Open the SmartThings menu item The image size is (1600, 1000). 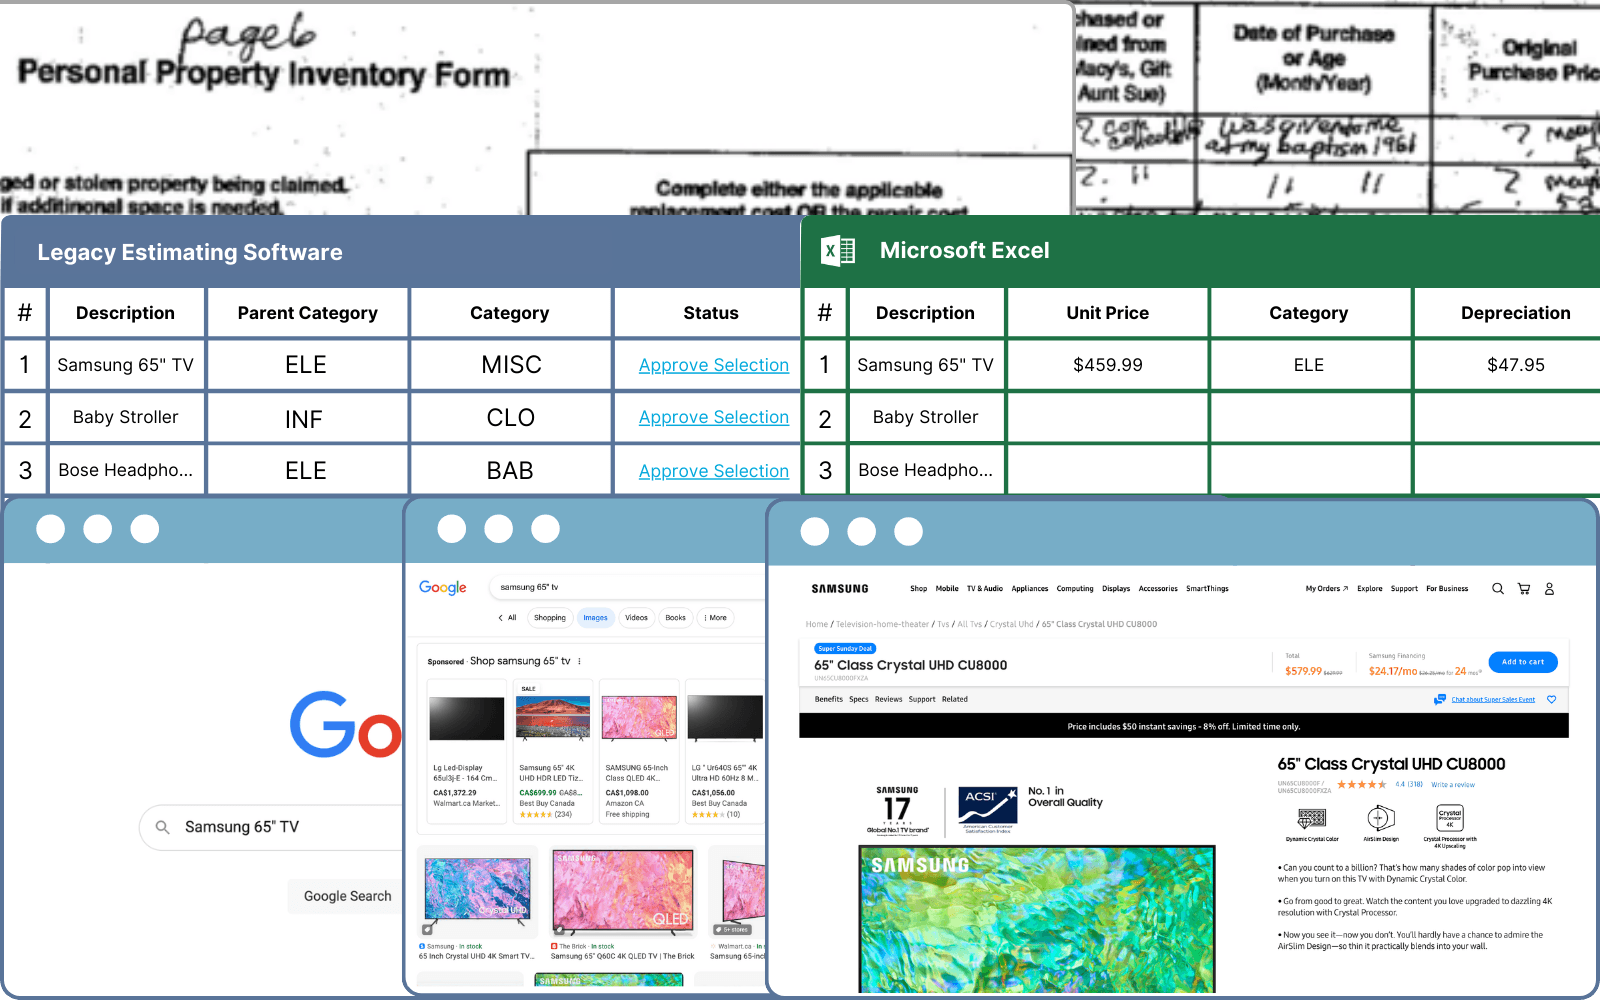(1207, 589)
